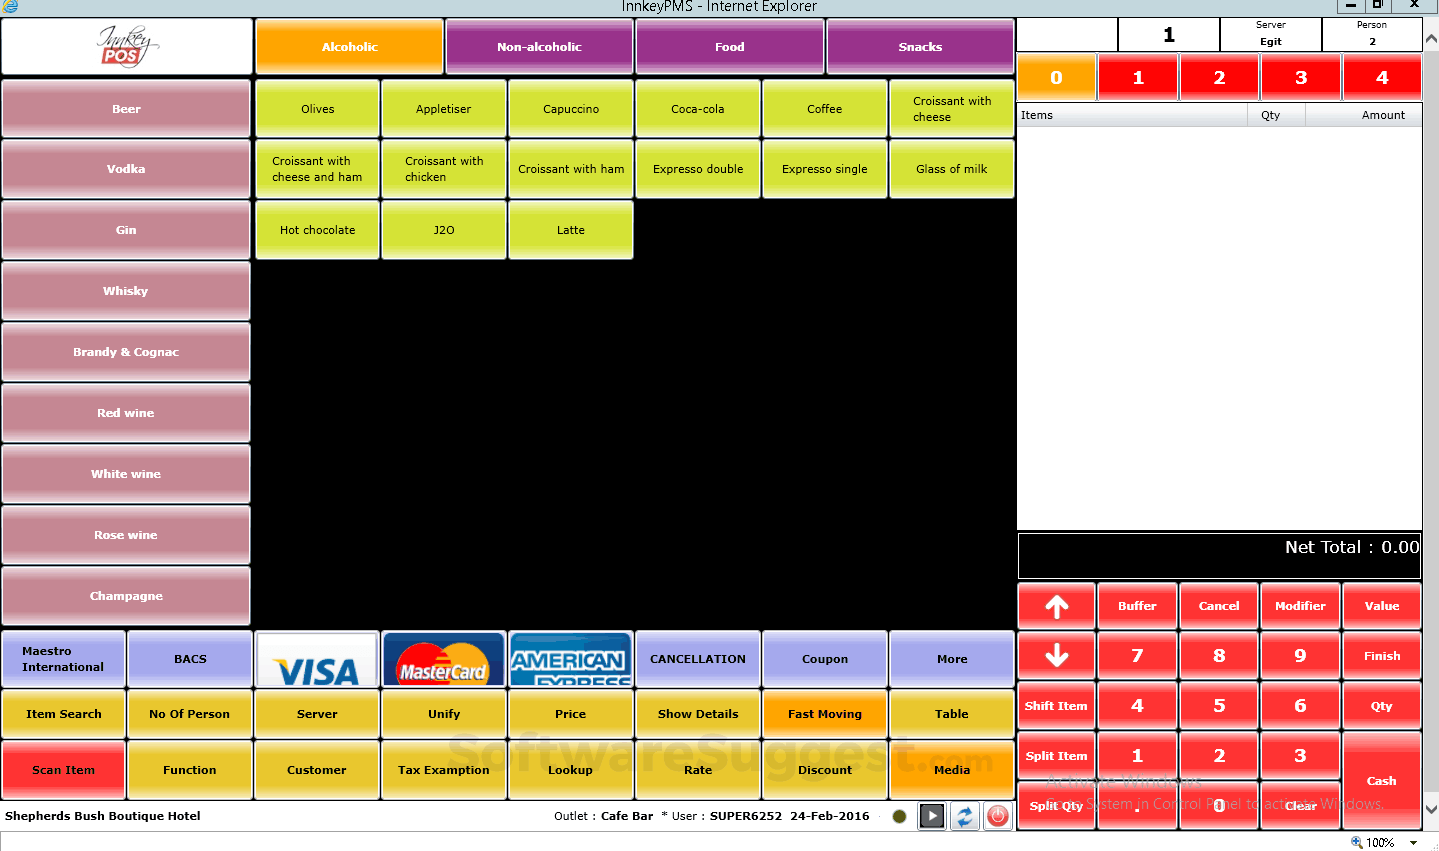Viewport: 1439px width, 851px height.
Task: Toggle the Fast Moving mode
Action: click(824, 713)
